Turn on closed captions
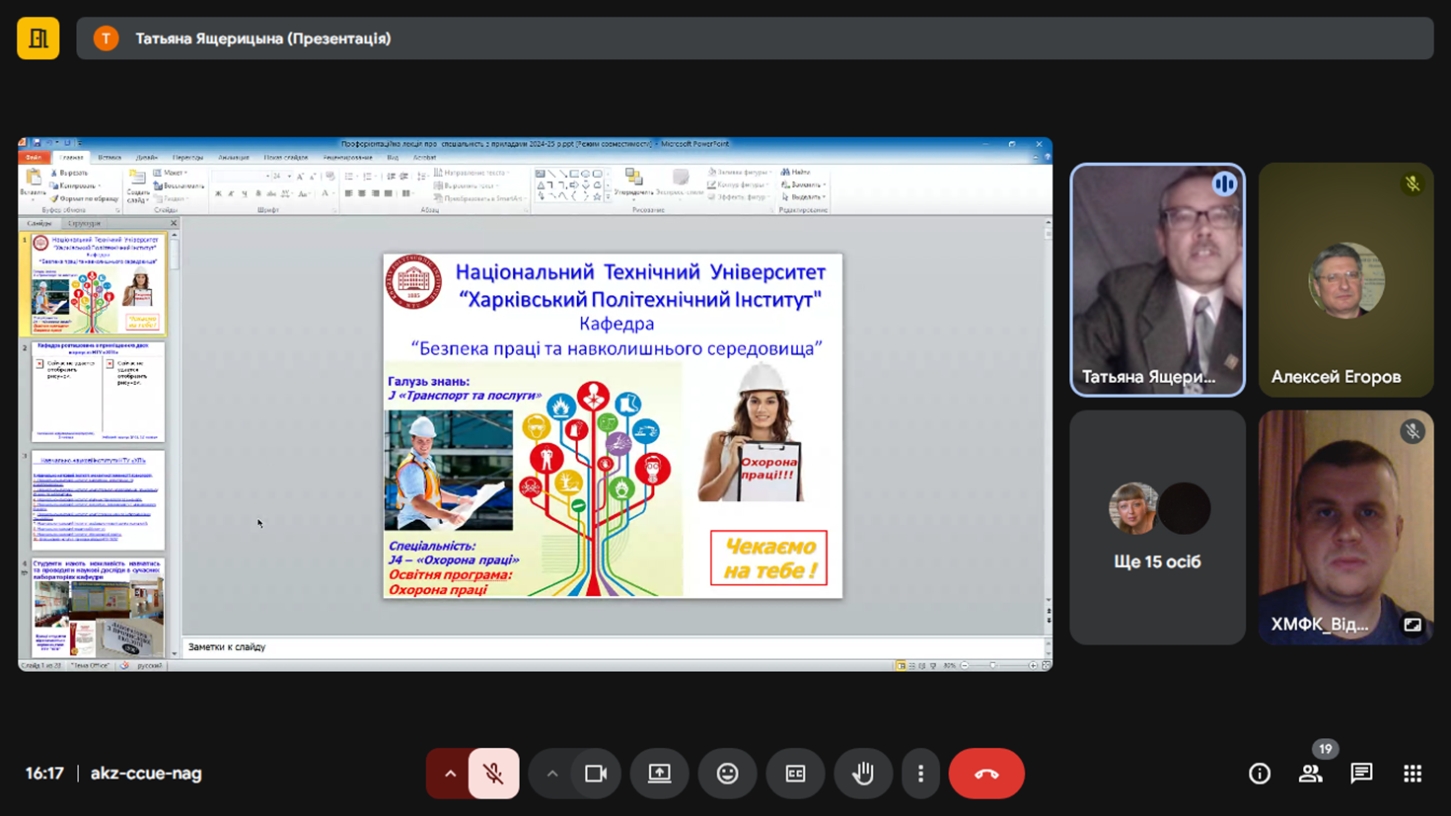This screenshot has height=816, width=1451. (795, 774)
